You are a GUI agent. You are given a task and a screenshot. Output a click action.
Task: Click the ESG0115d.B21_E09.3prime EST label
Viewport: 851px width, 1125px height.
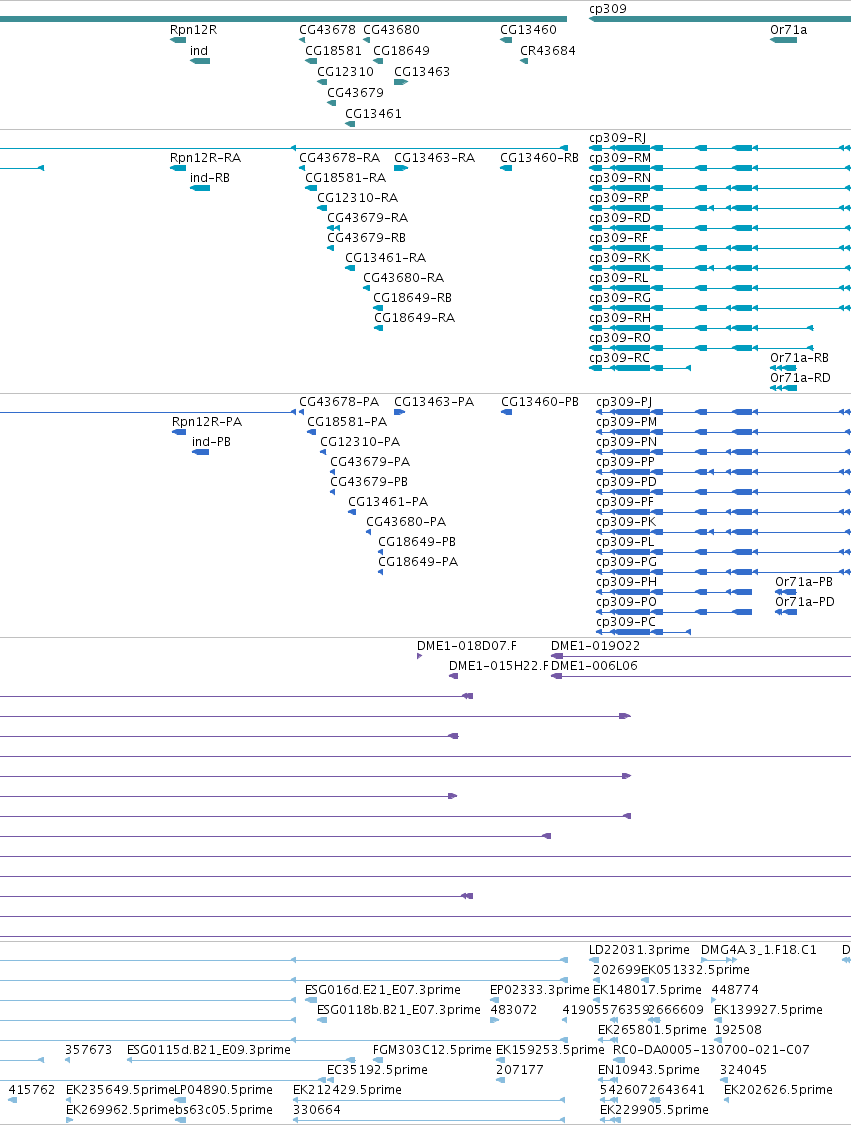click(209, 1050)
